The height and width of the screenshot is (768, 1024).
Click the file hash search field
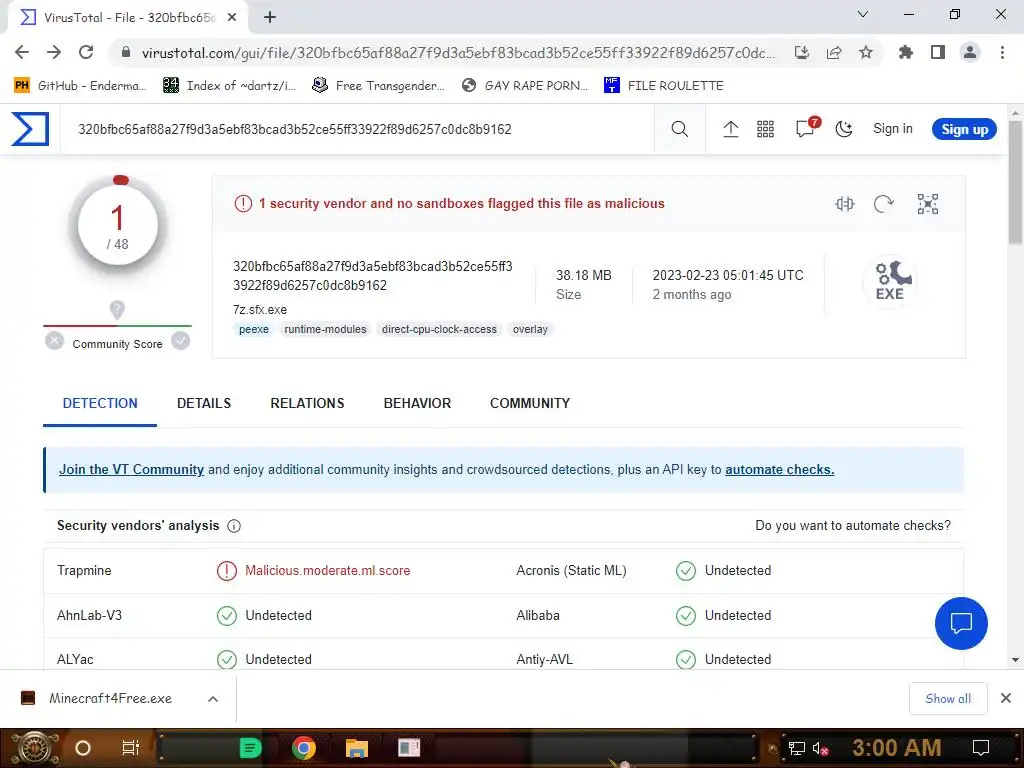coord(357,129)
